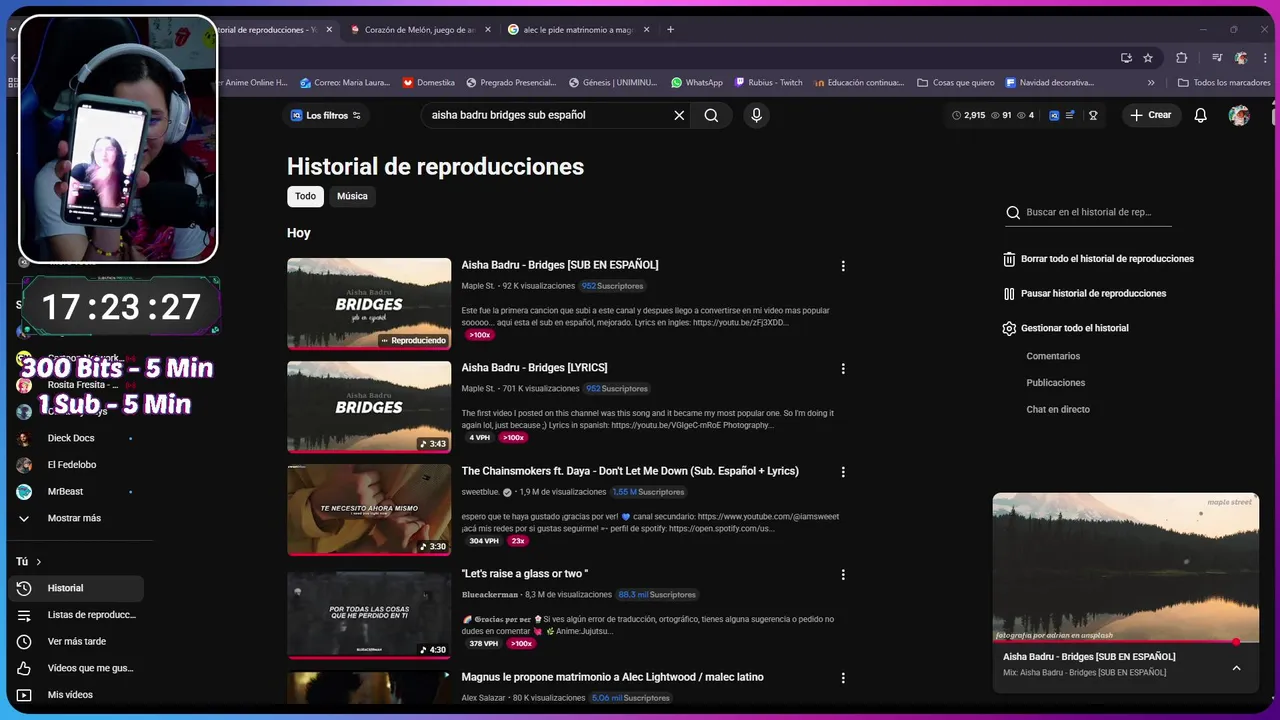Open the Domestika bookmark
The width and height of the screenshot is (1280, 720).
click(x=428, y=83)
